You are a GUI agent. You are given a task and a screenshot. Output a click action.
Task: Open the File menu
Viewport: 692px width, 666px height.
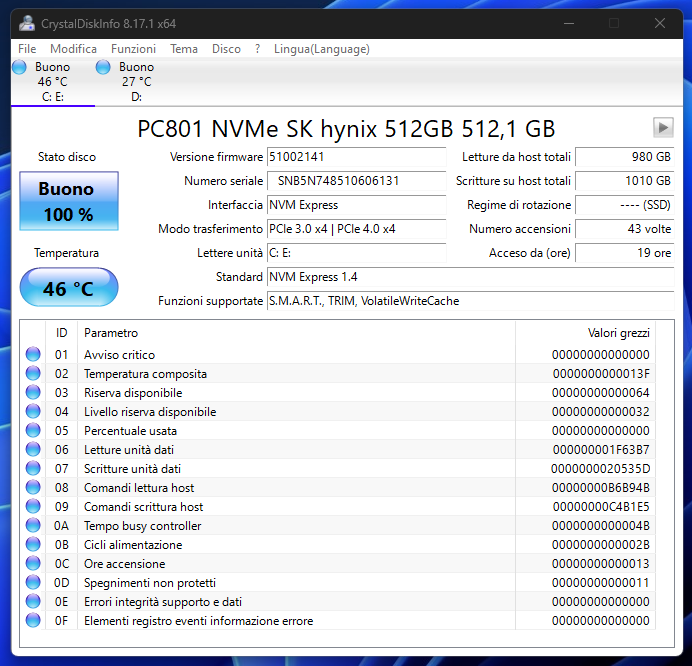click(27, 49)
